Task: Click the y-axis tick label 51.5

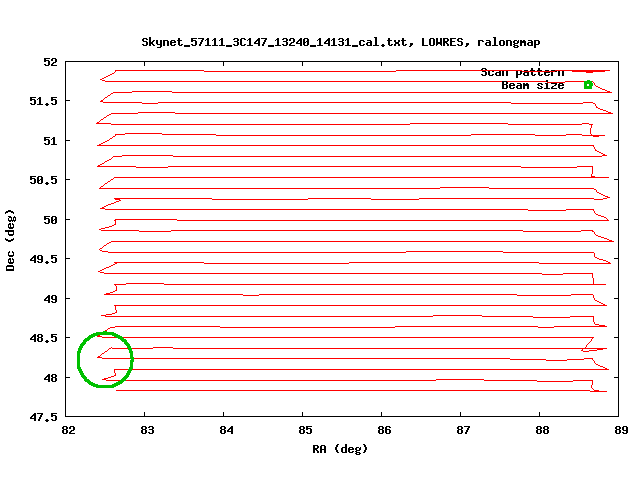Action: (x=44, y=101)
